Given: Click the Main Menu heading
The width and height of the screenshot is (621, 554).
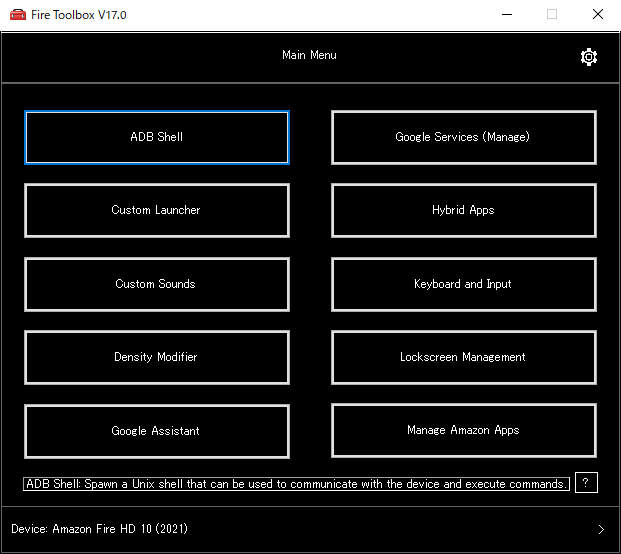Looking at the screenshot, I should click(x=309, y=55).
